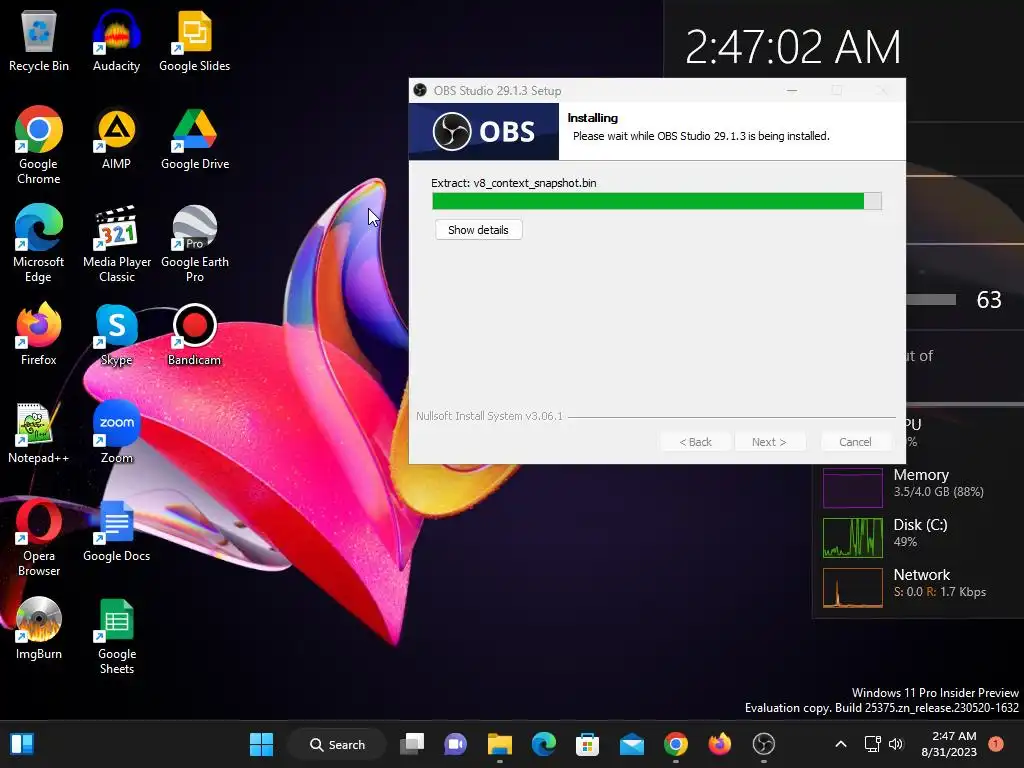Open the Mail app in the taskbar
The image size is (1024, 768).
click(632, 744)
